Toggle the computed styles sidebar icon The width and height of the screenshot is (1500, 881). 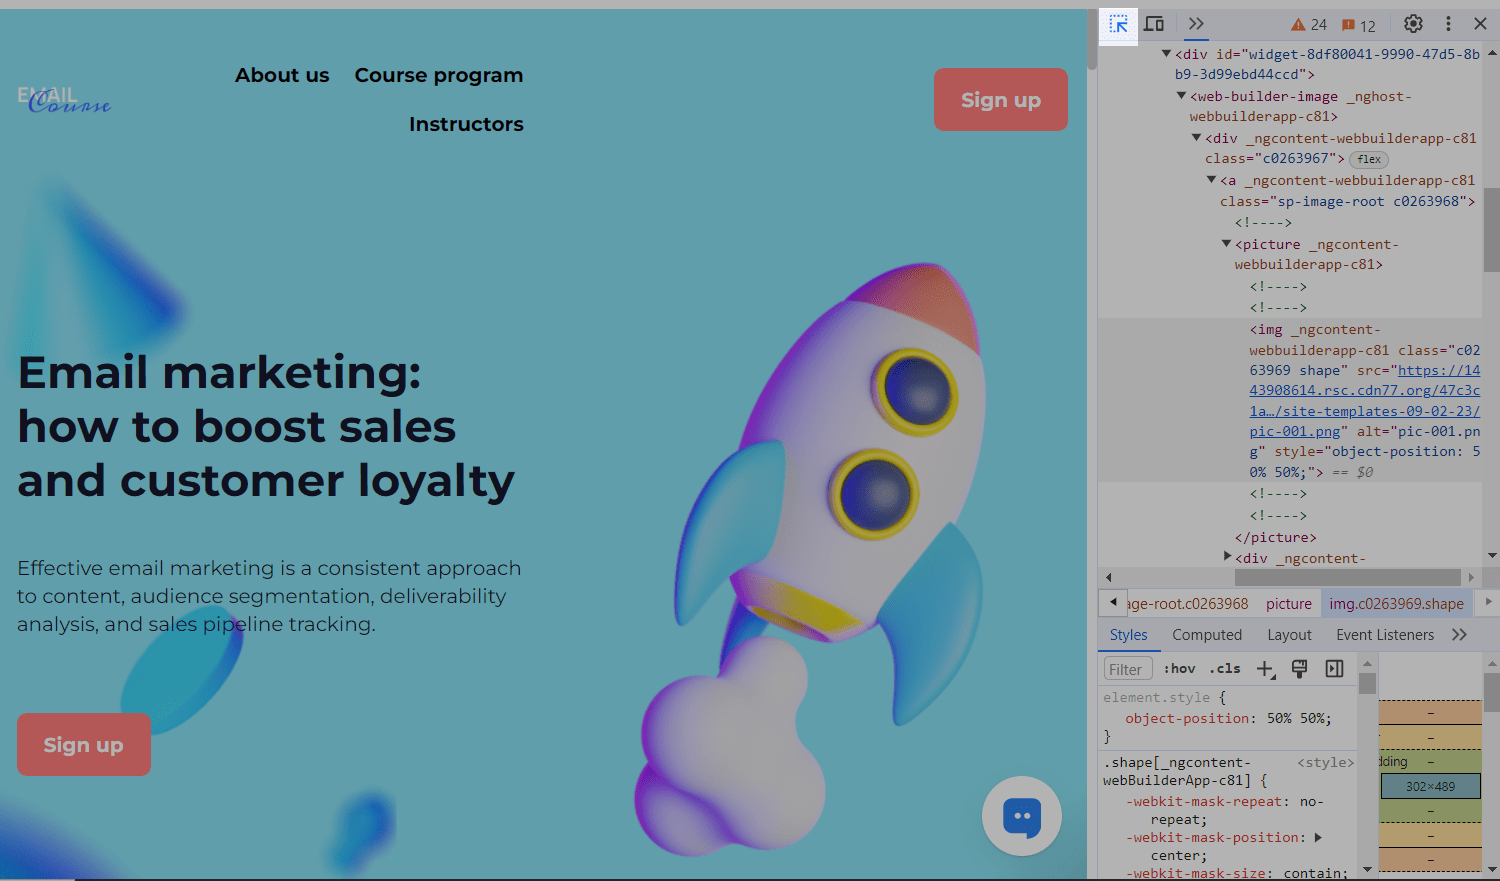[1334, 669]
